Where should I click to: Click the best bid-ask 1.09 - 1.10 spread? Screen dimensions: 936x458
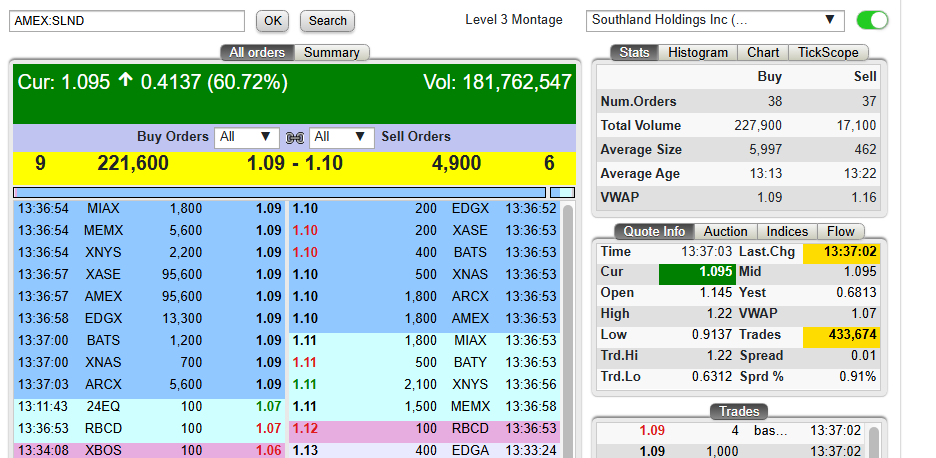(x=295, y=163)
